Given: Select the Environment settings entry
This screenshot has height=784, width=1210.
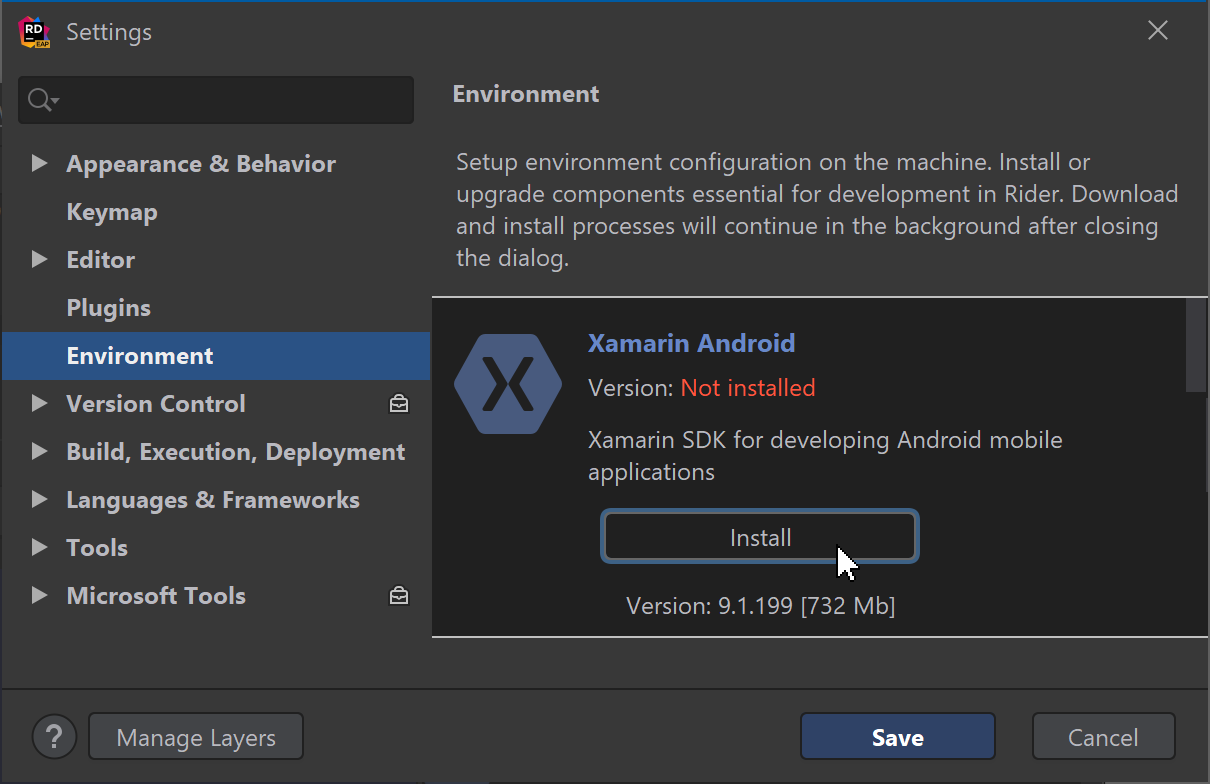Looking at the screenshot, I should 139,355.
